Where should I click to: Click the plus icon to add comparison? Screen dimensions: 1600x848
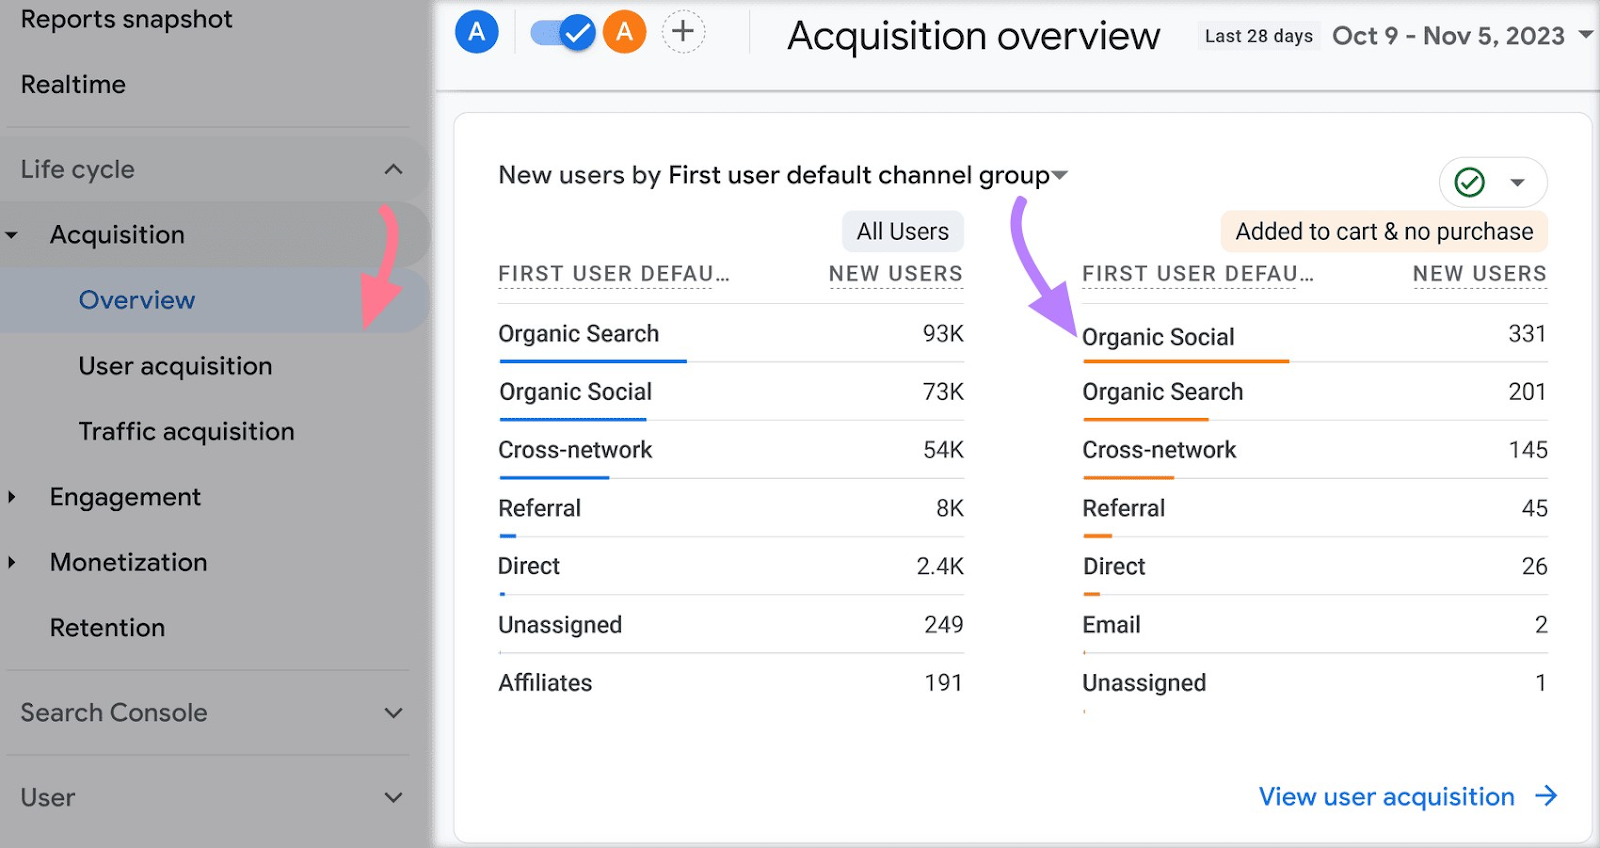[x=683, y=32]
